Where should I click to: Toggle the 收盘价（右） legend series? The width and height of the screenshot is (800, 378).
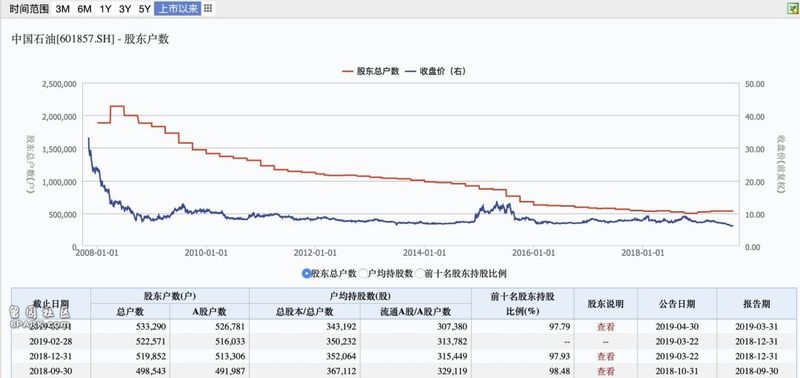[435, 71]
